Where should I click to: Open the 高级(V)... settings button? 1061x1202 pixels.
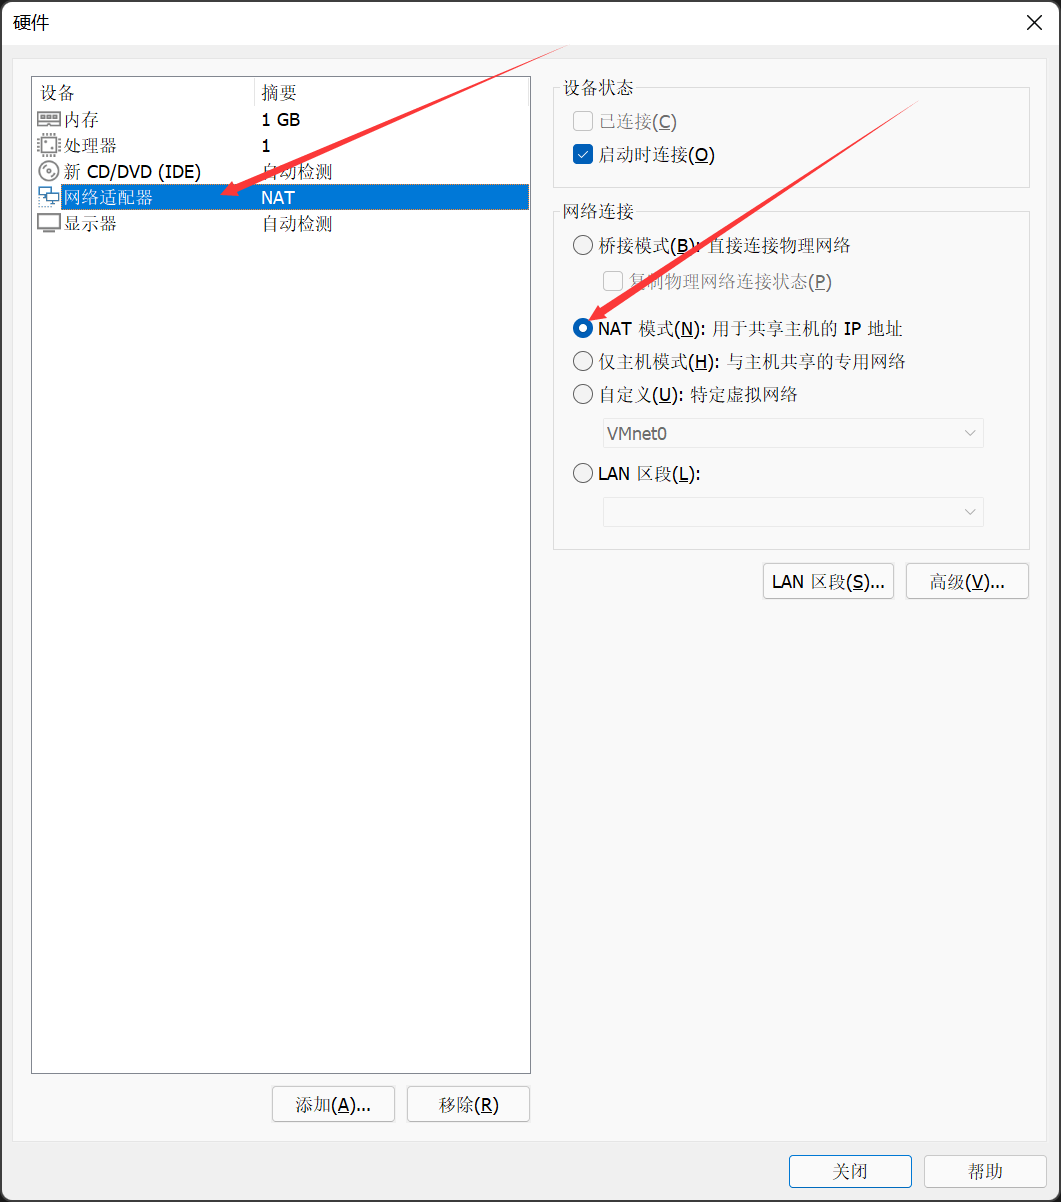click(x=967, y=581)
